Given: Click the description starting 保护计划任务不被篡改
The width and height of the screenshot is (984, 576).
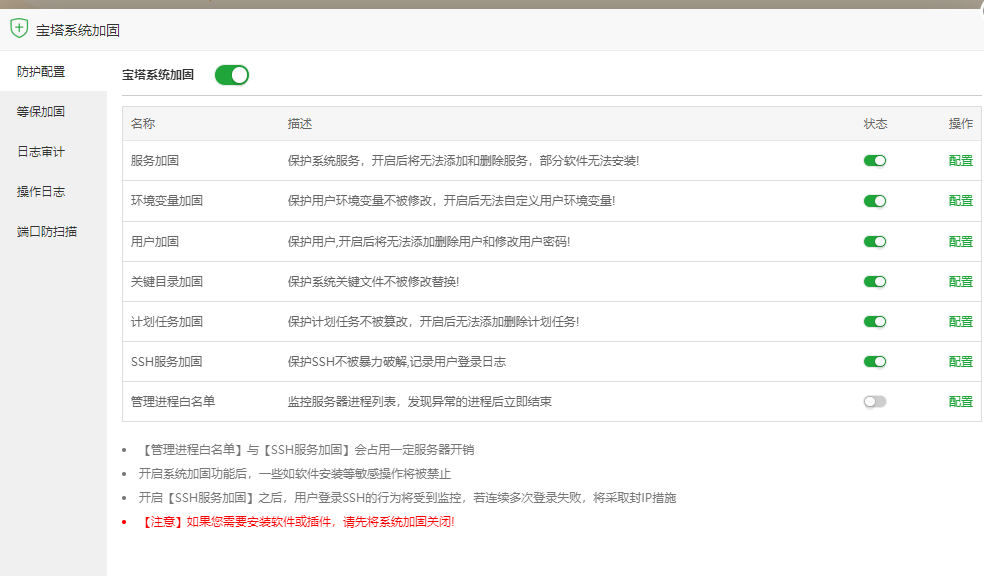Looking at the screenshot, I should pos(433,322).
